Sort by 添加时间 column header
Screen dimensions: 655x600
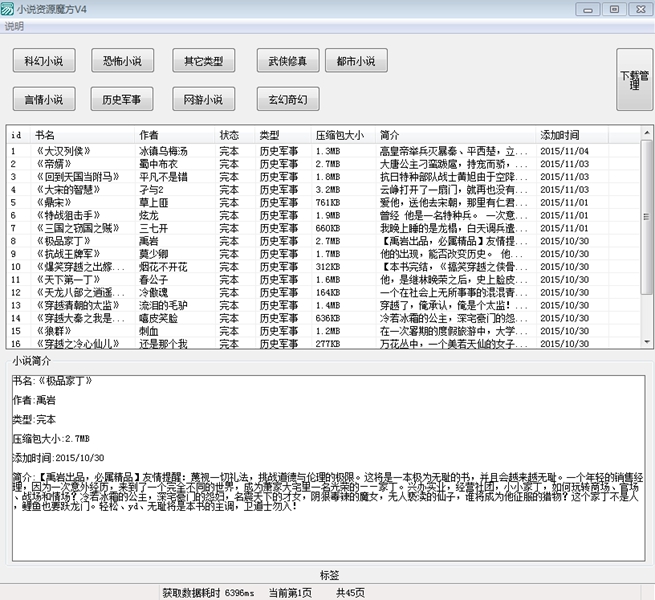(x=572, y=135)
